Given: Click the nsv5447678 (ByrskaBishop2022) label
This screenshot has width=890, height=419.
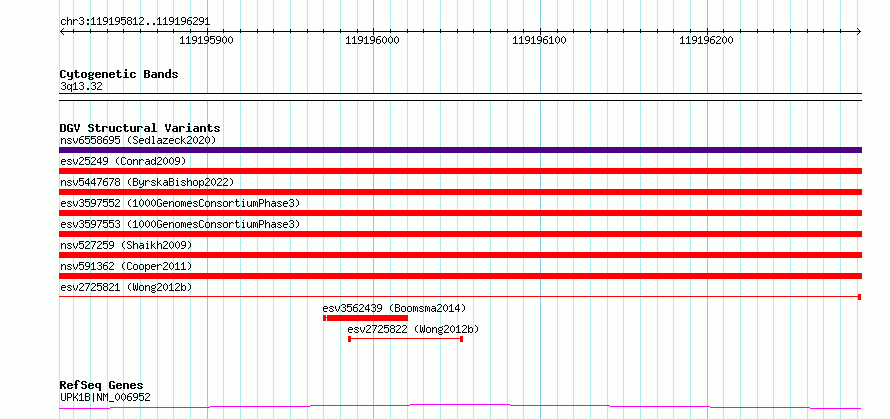Looking at the screenshot, I should coord(147,182).
